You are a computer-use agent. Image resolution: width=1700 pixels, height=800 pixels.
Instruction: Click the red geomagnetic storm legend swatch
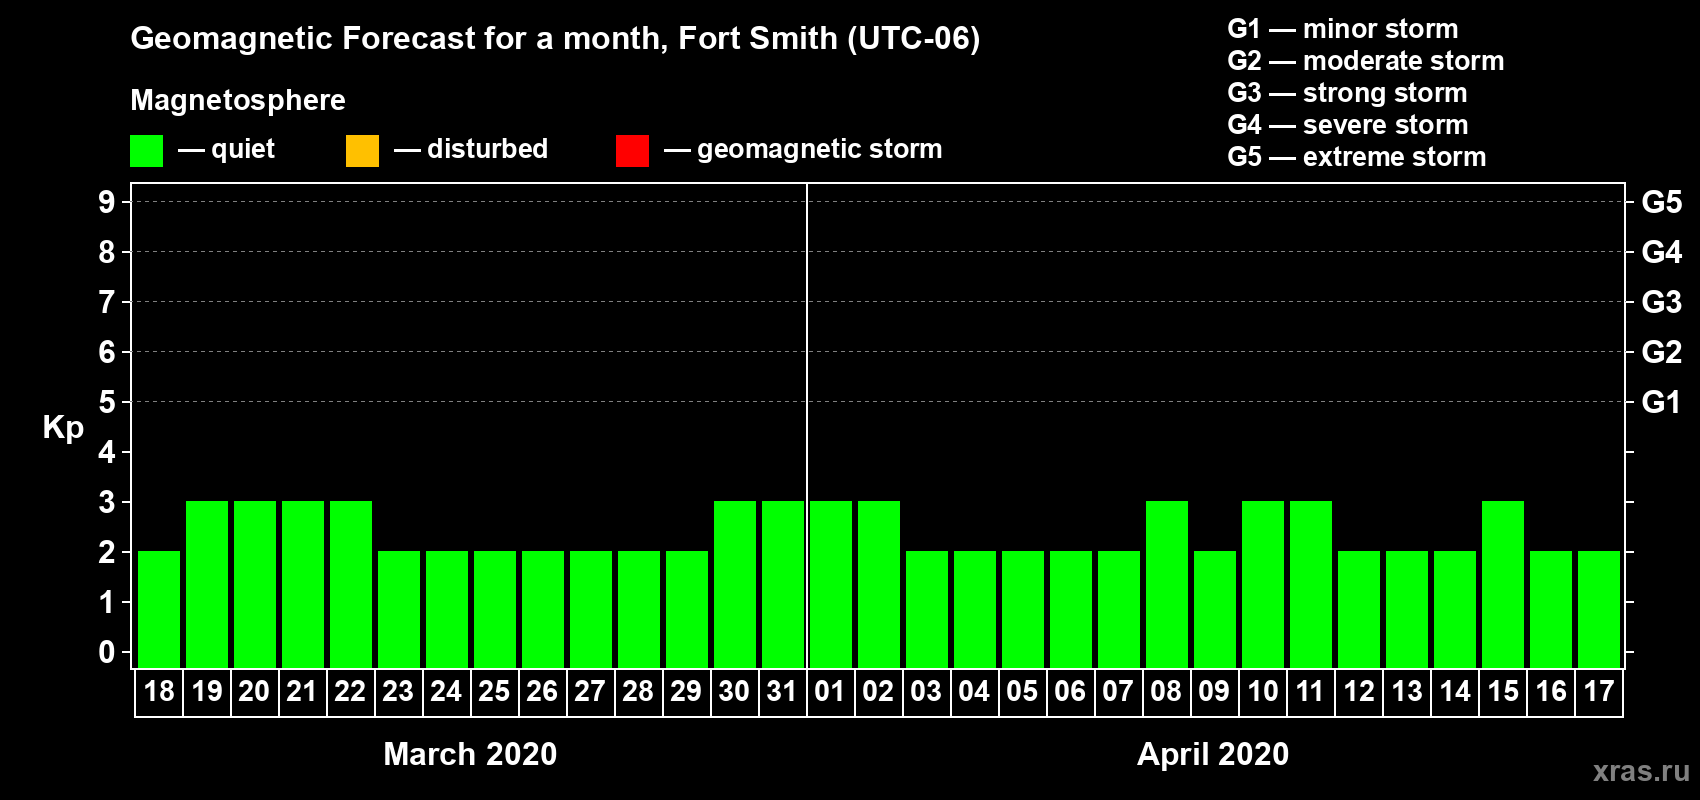pos(632,151)
